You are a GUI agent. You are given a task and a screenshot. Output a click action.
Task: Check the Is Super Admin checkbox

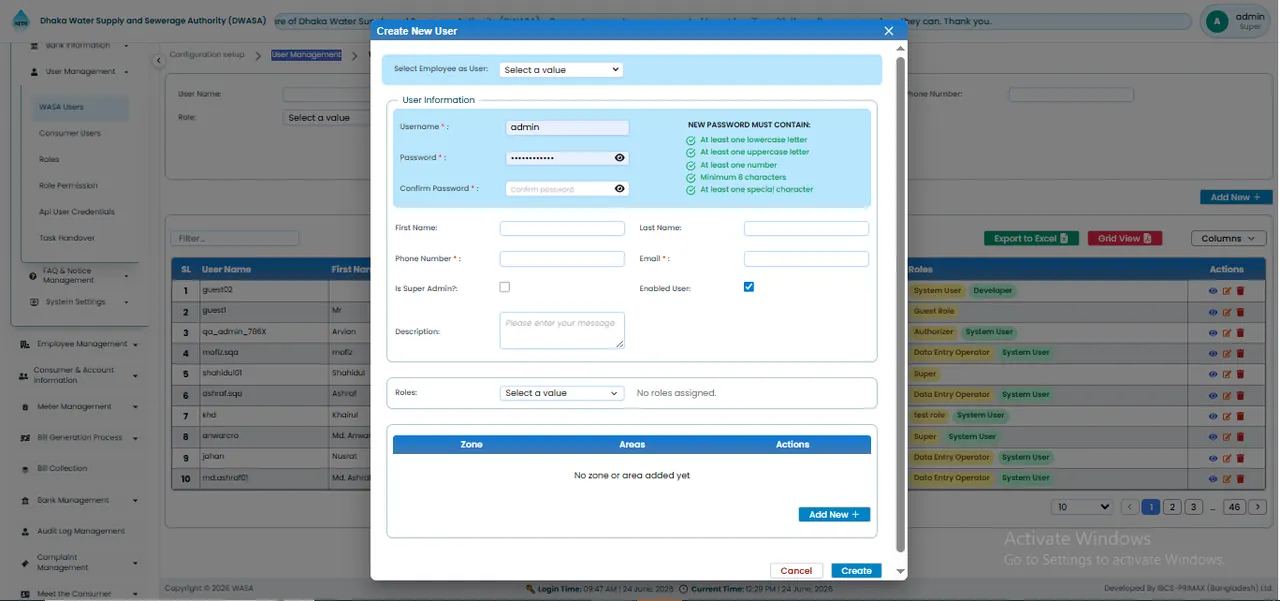505,287
